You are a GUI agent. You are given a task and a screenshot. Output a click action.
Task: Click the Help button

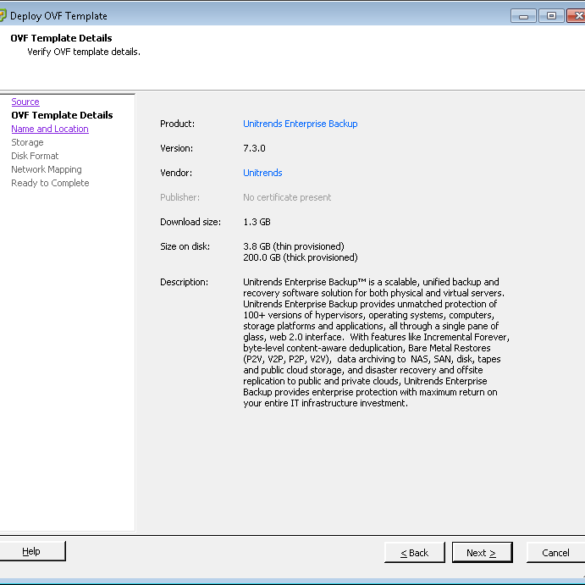pyautogui.click(x=31, y=551)
